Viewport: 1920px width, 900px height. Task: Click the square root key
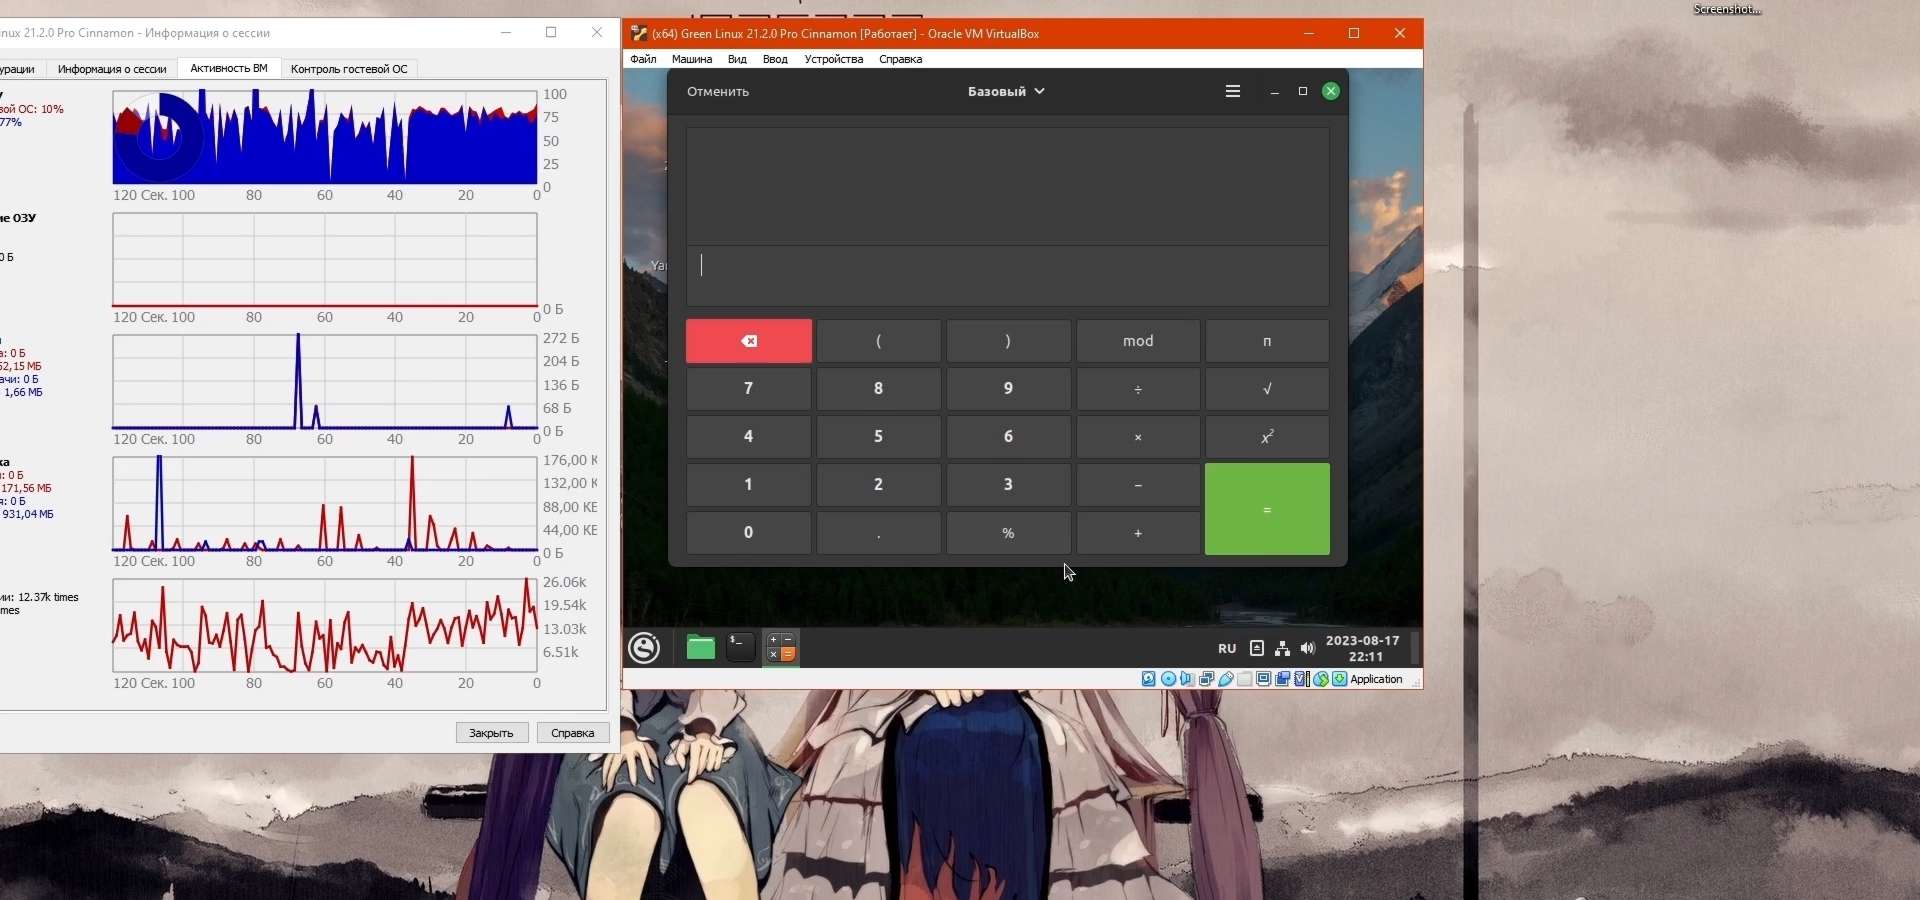(x=1267, y=389)
